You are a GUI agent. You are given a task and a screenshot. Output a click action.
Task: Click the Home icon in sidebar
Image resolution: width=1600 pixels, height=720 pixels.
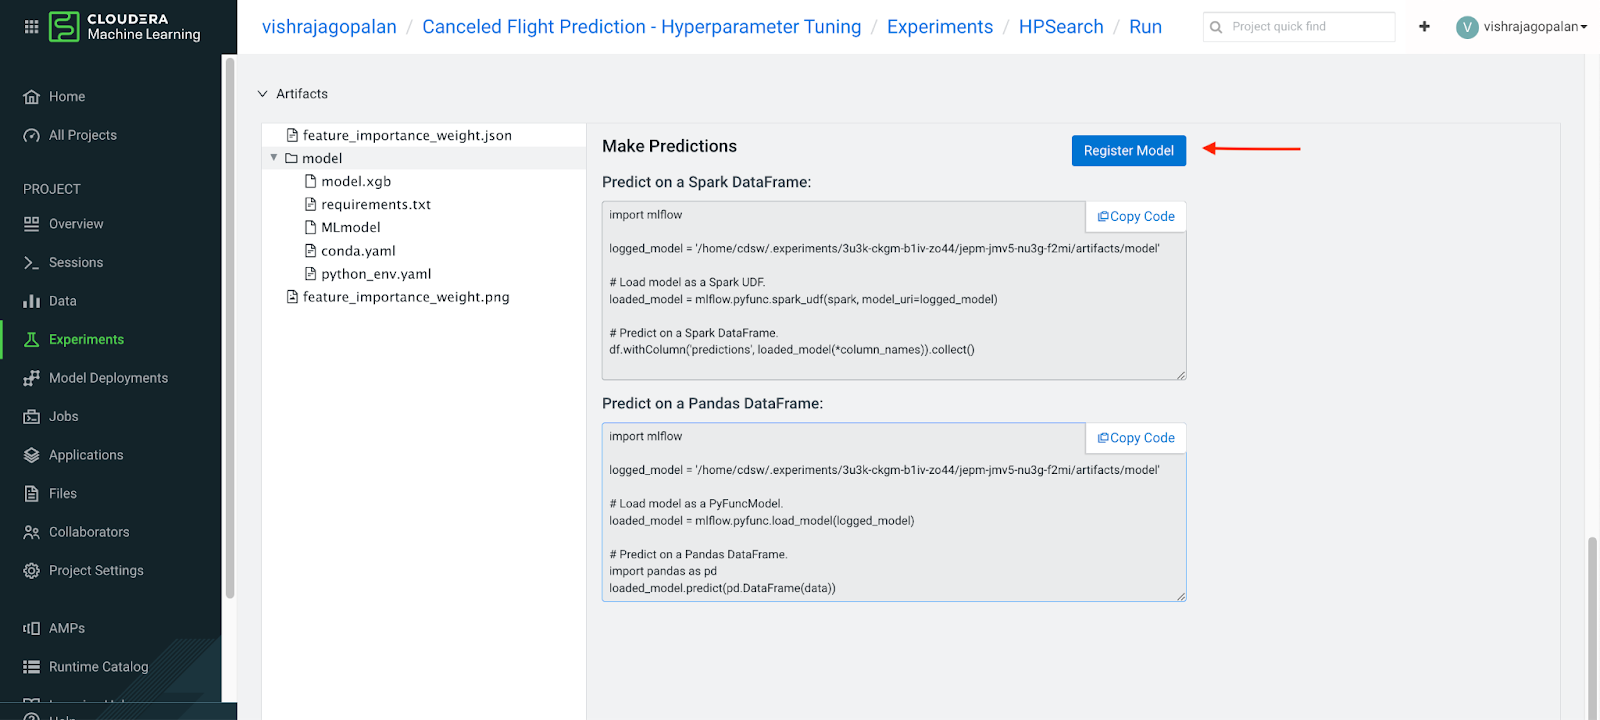click(x=32, y=97)
